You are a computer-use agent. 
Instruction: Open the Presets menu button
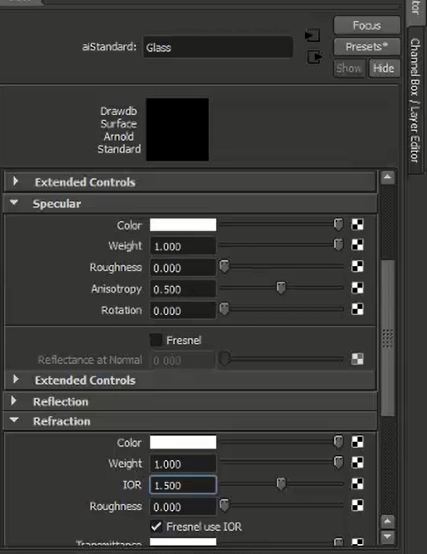click(x=367, y=47)
